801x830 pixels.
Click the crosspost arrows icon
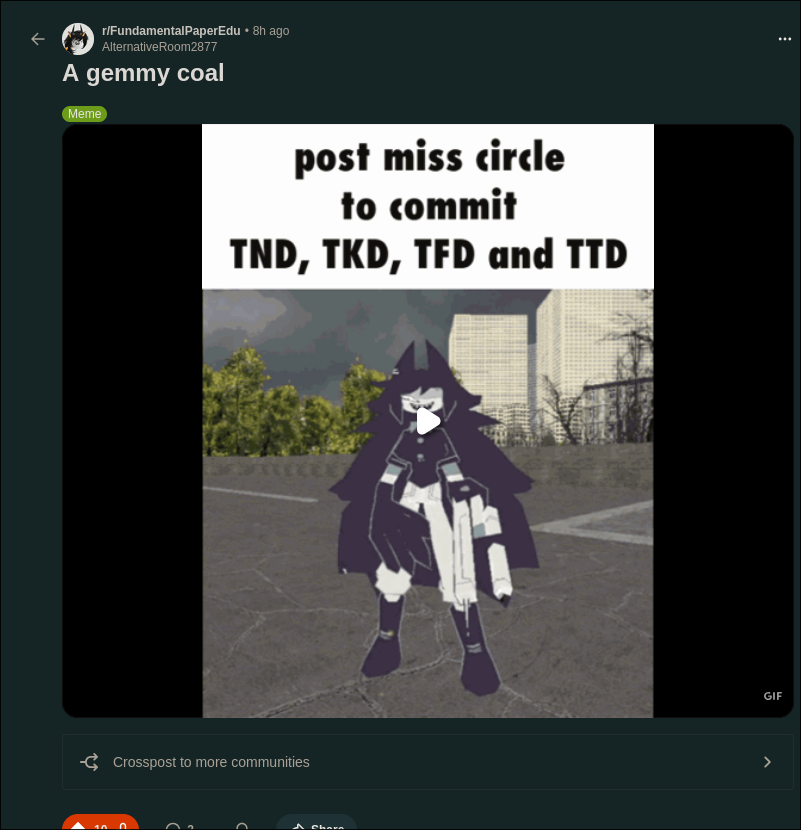[89, 762]
